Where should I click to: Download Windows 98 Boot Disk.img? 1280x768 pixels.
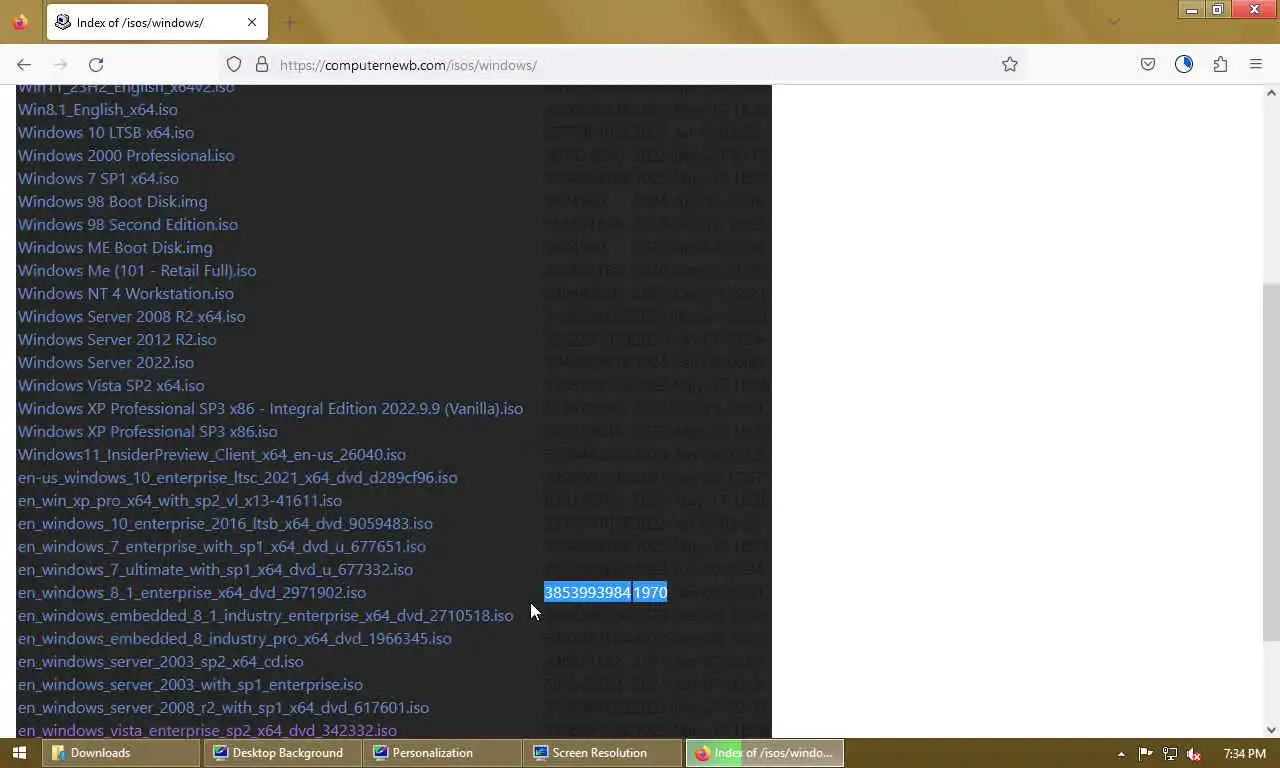point(112,201)
